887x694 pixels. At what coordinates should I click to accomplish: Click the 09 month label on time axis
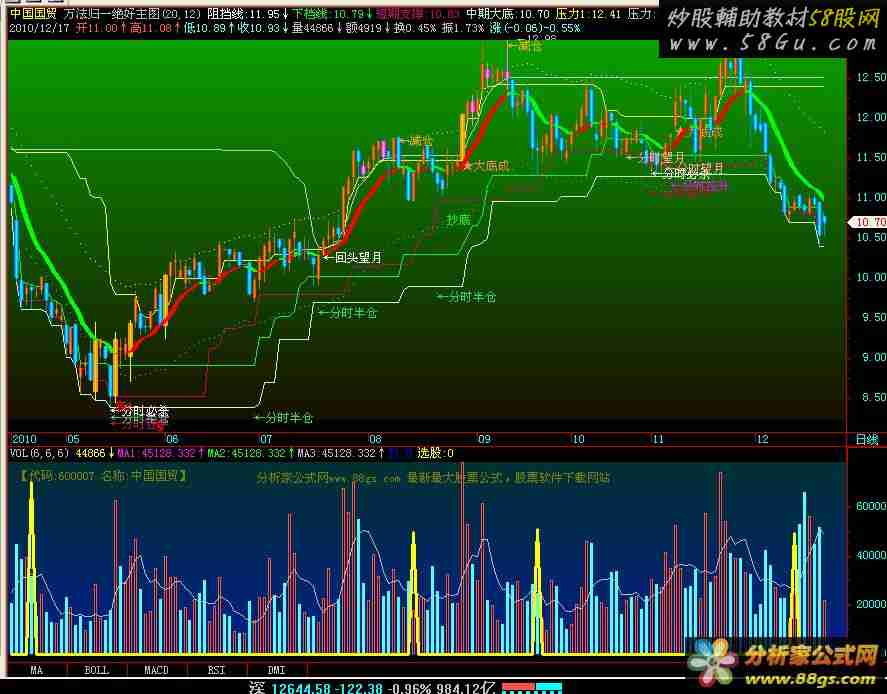point(484,439)
